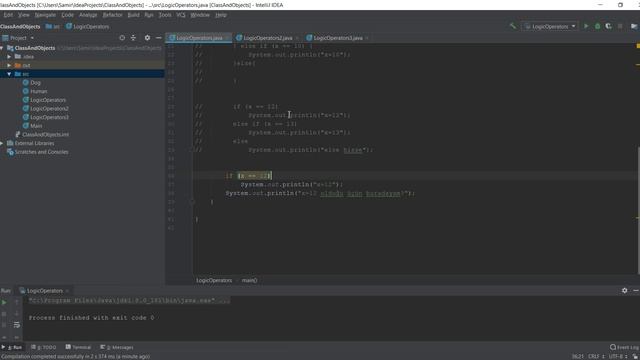Click the editor vertical scrollbar

click(638, 210)
